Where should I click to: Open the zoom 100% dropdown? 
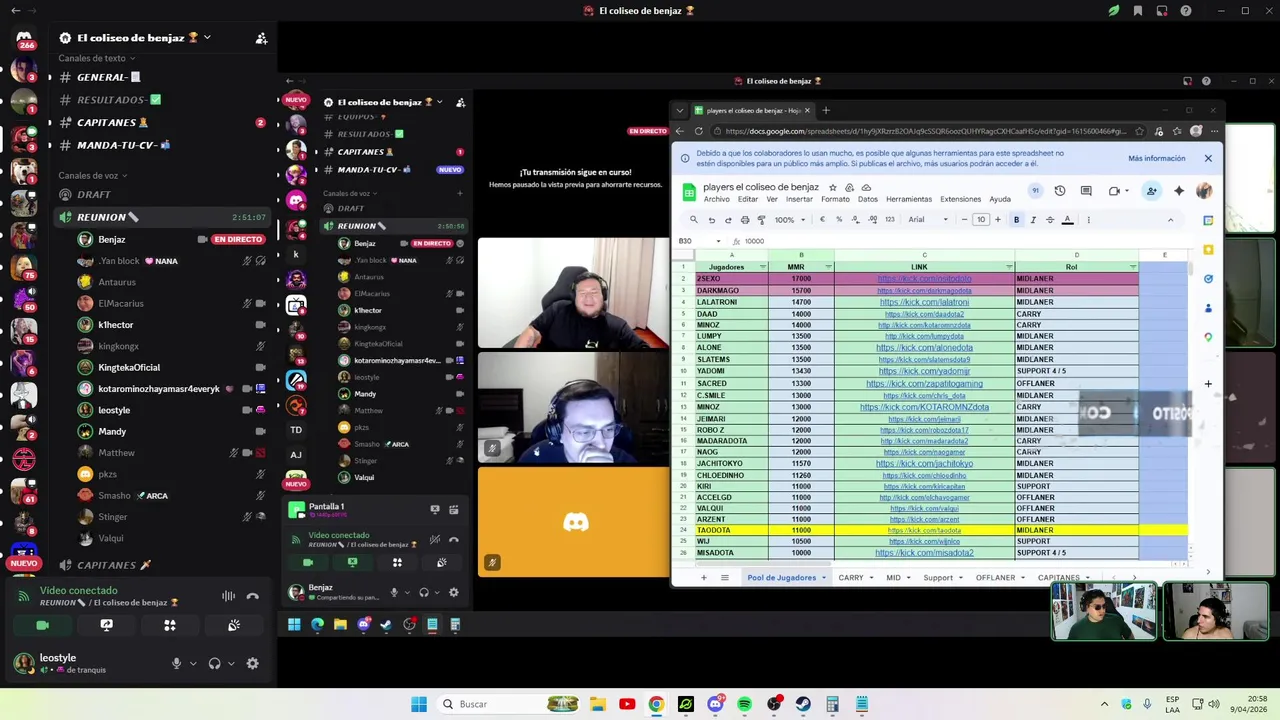coord(788,220)
